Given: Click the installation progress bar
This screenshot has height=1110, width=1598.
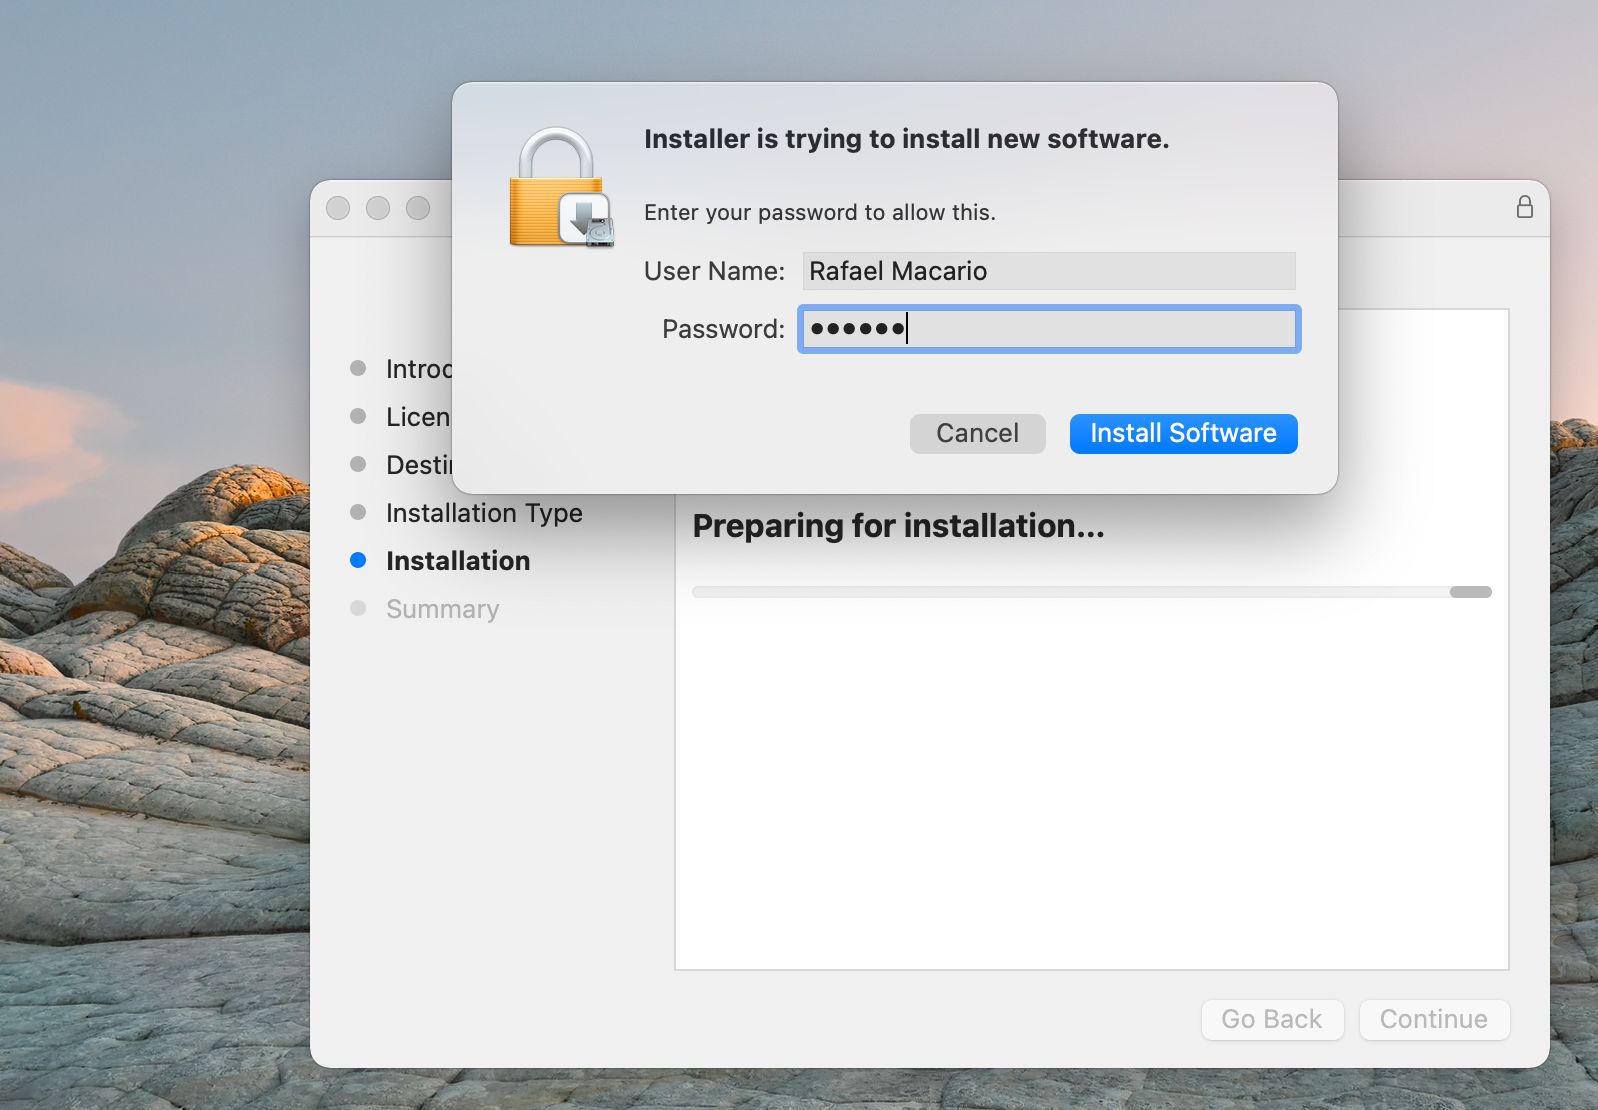Looking at the screenshot, I should pos(1091,592).
